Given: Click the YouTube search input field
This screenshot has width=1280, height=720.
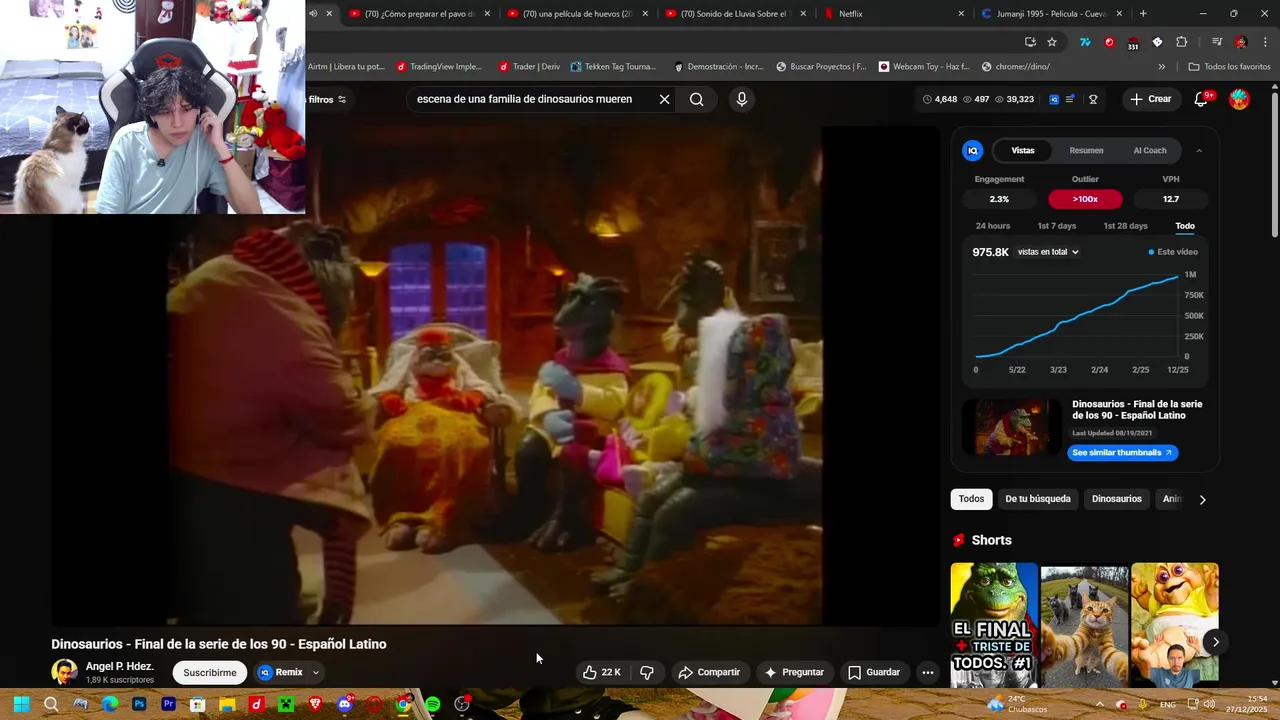Looking at the screenshot, I should click(530, 99).
